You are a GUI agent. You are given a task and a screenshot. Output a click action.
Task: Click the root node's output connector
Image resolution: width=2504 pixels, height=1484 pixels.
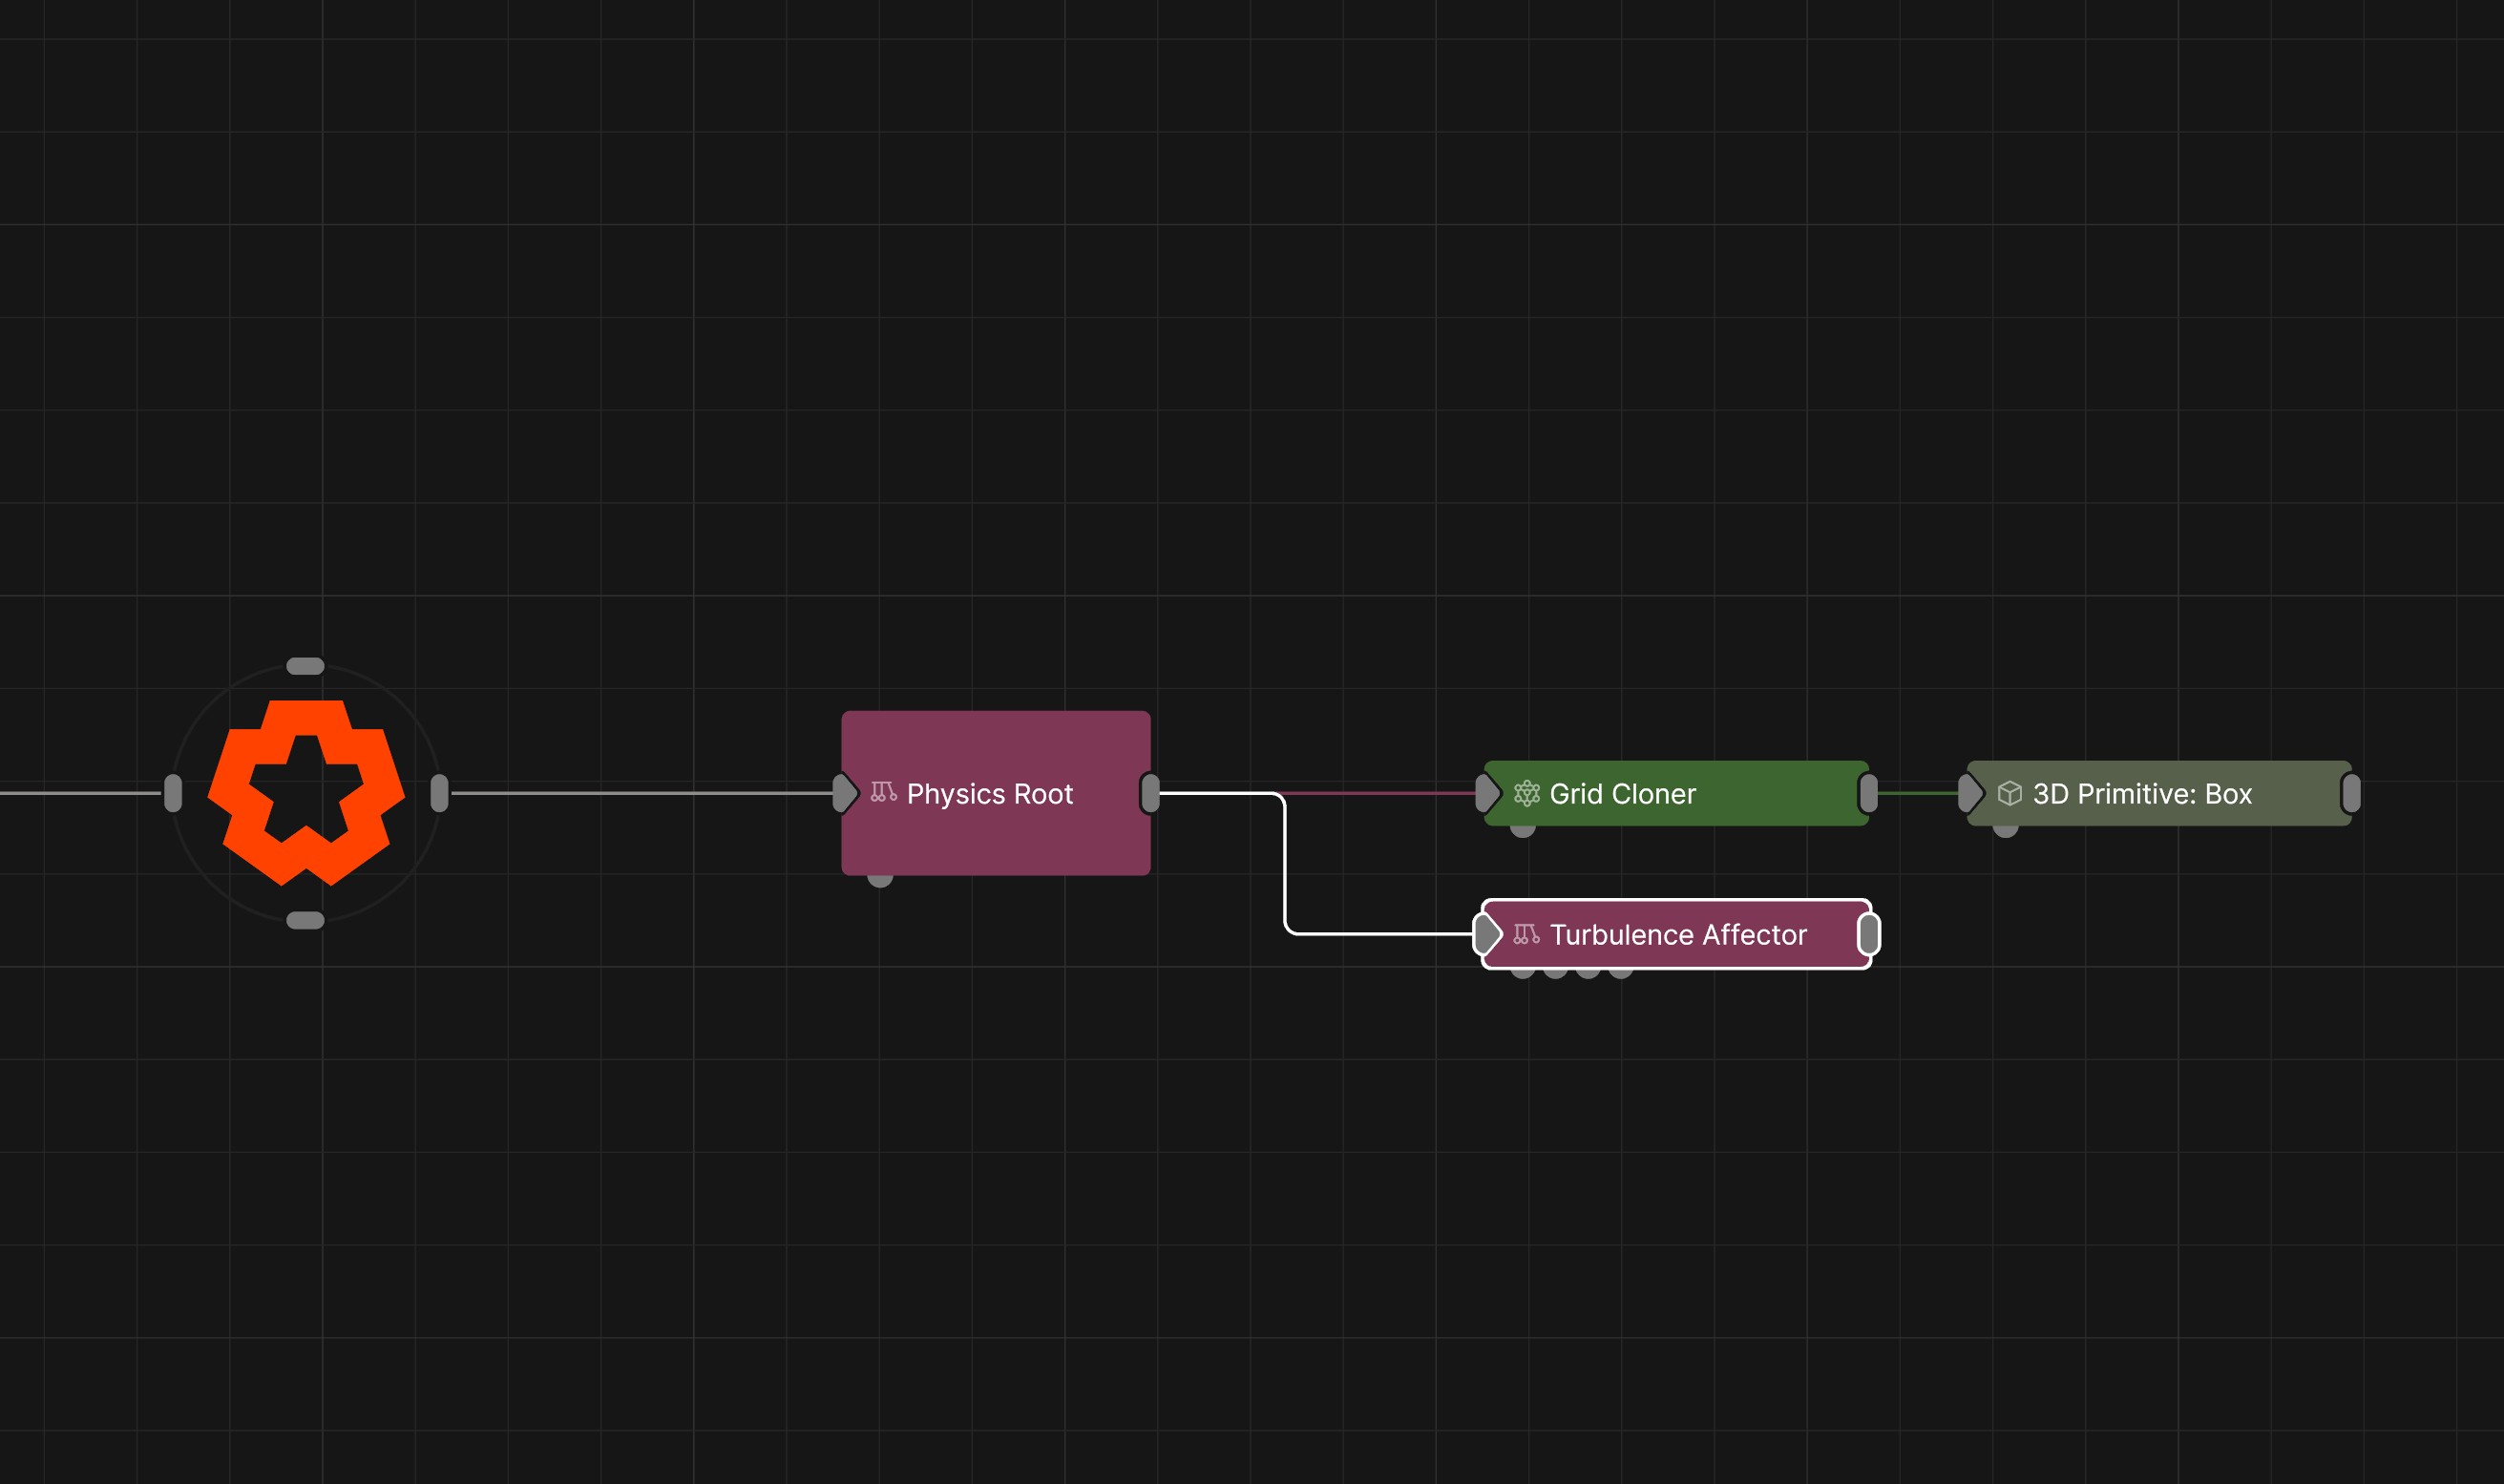click(x=439, y=793)
